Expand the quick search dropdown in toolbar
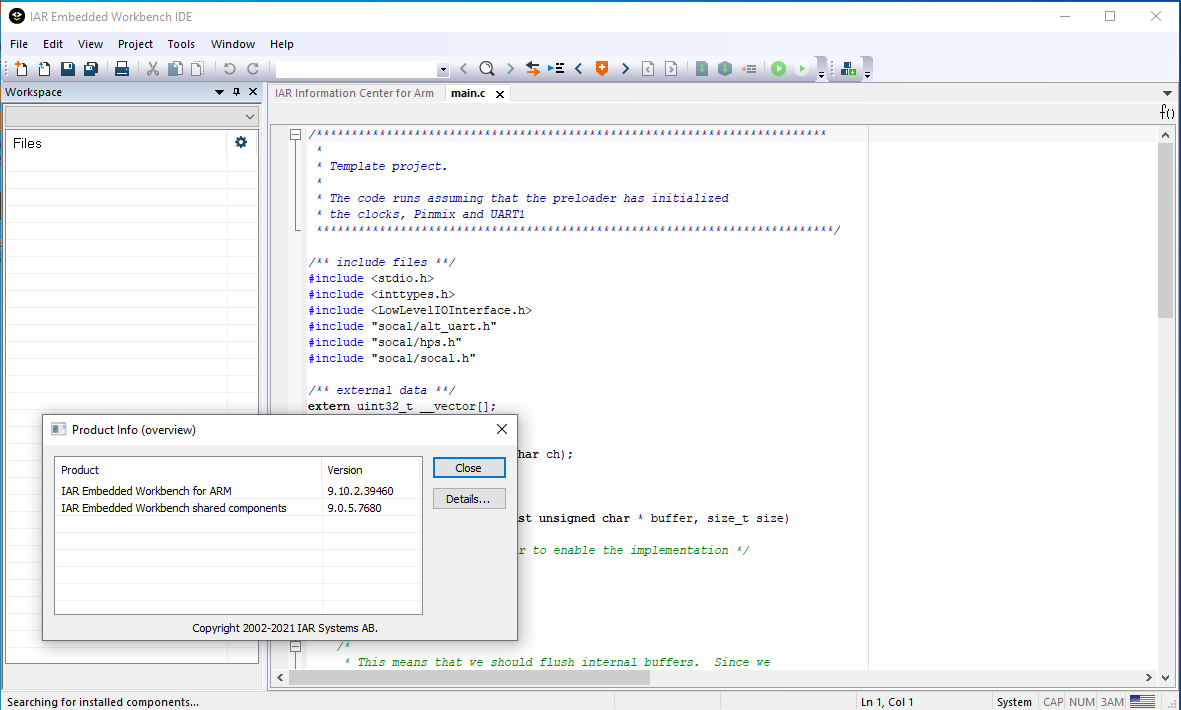 [443, 69]
